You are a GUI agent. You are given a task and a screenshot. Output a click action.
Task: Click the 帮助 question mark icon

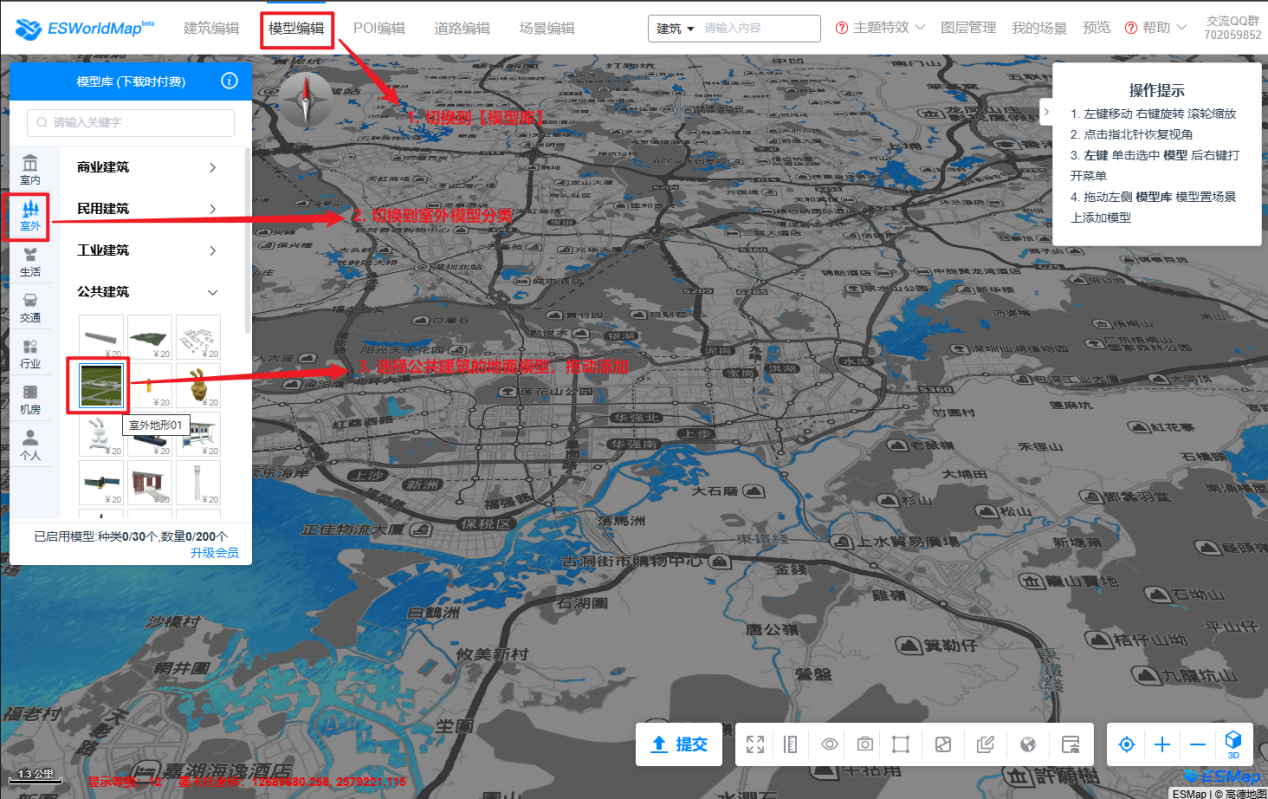tap(1131, 28)
